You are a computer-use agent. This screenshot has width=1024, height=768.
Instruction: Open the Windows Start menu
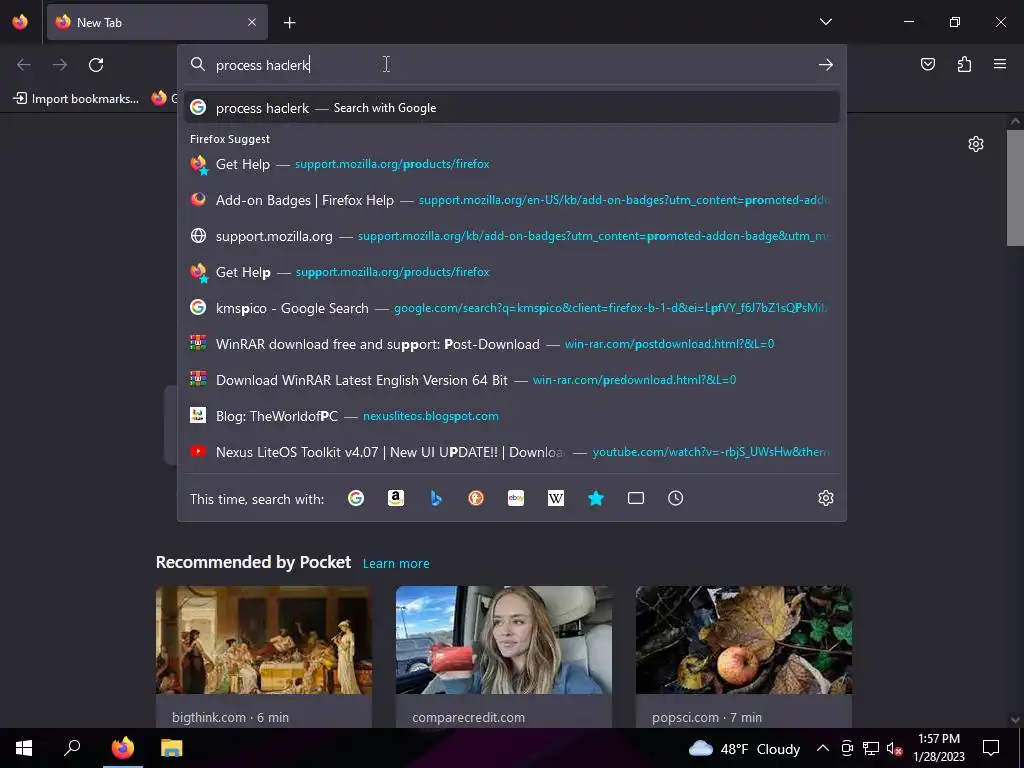(24, 748)
